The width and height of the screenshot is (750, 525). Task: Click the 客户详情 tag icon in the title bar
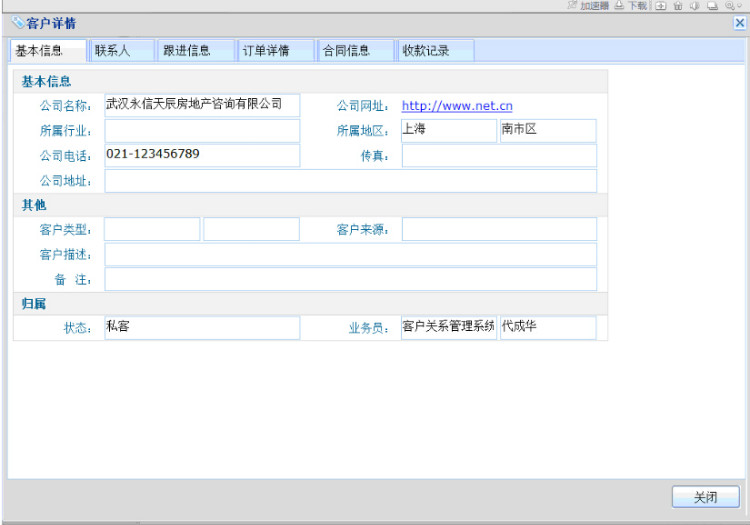tap(18, 22)
